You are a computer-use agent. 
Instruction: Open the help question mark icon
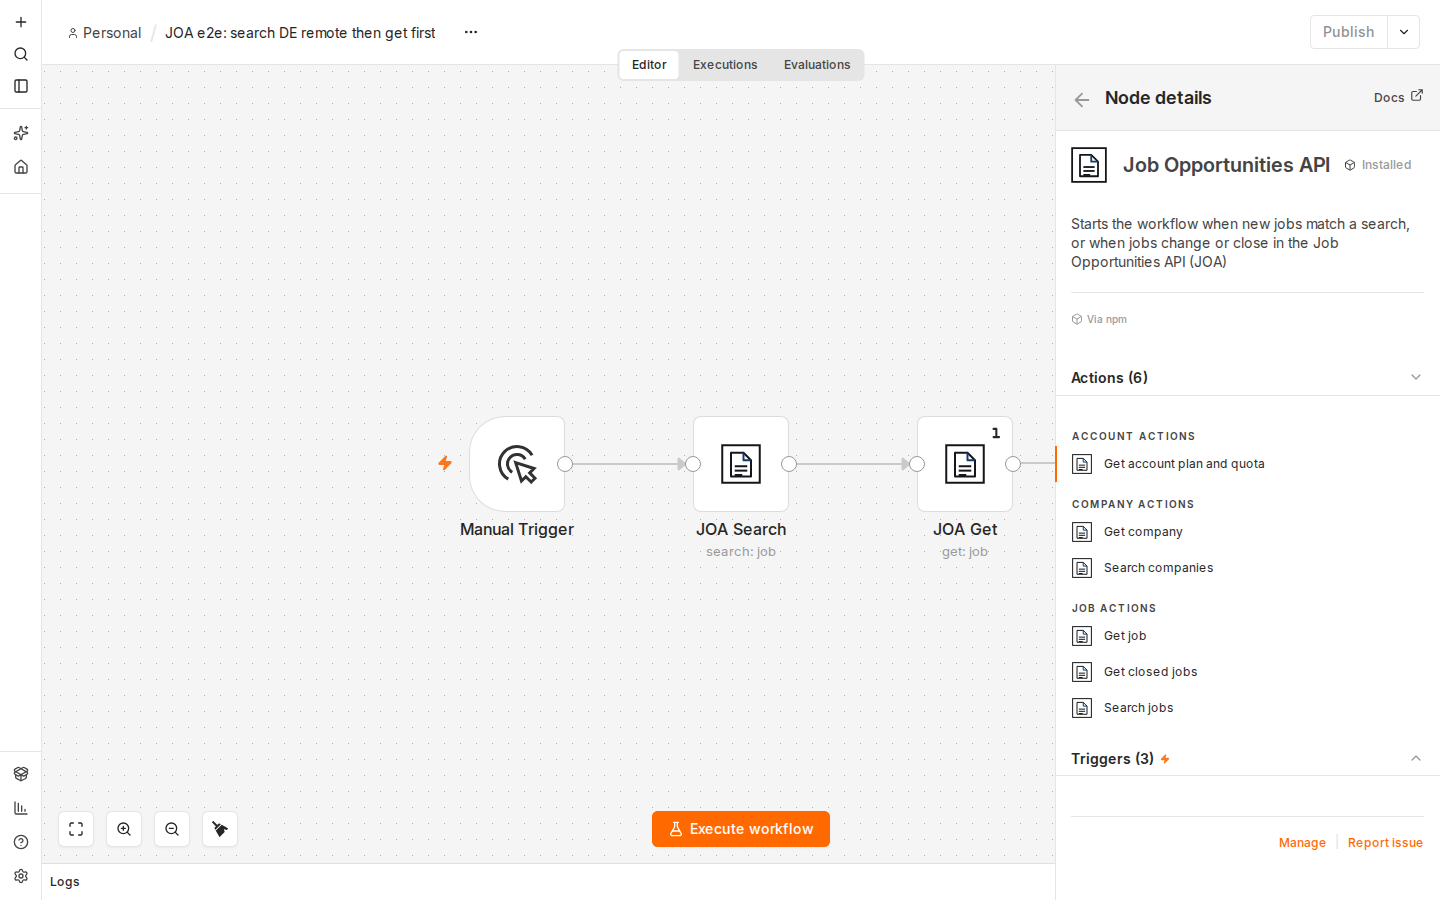pyautogui.click(x=21, y=842)
